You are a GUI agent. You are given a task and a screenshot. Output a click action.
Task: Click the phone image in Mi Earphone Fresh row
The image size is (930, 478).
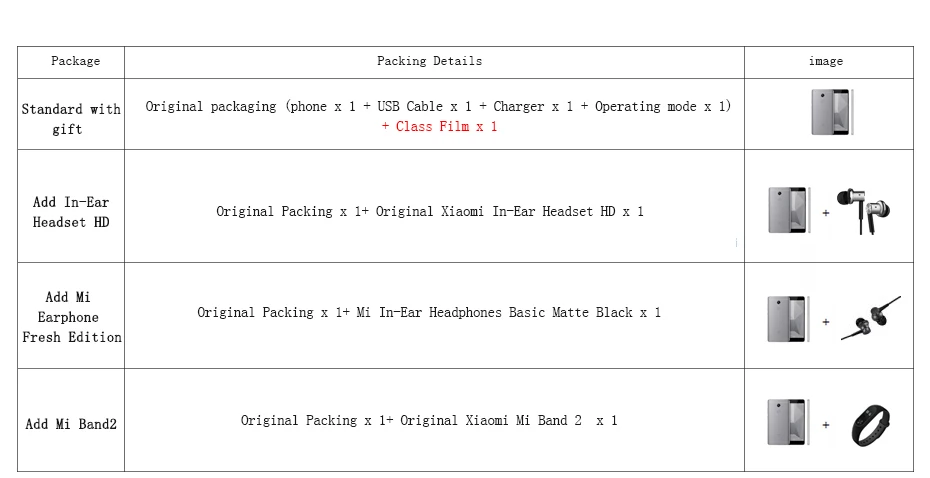(789, 319)
